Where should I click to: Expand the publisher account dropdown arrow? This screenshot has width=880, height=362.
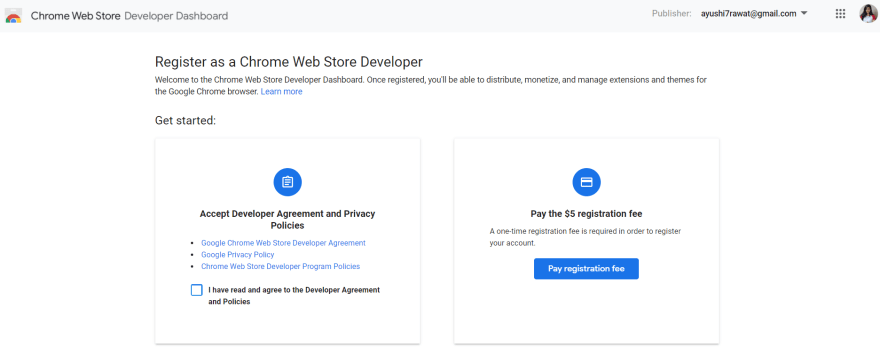click(x=804, y=13)
